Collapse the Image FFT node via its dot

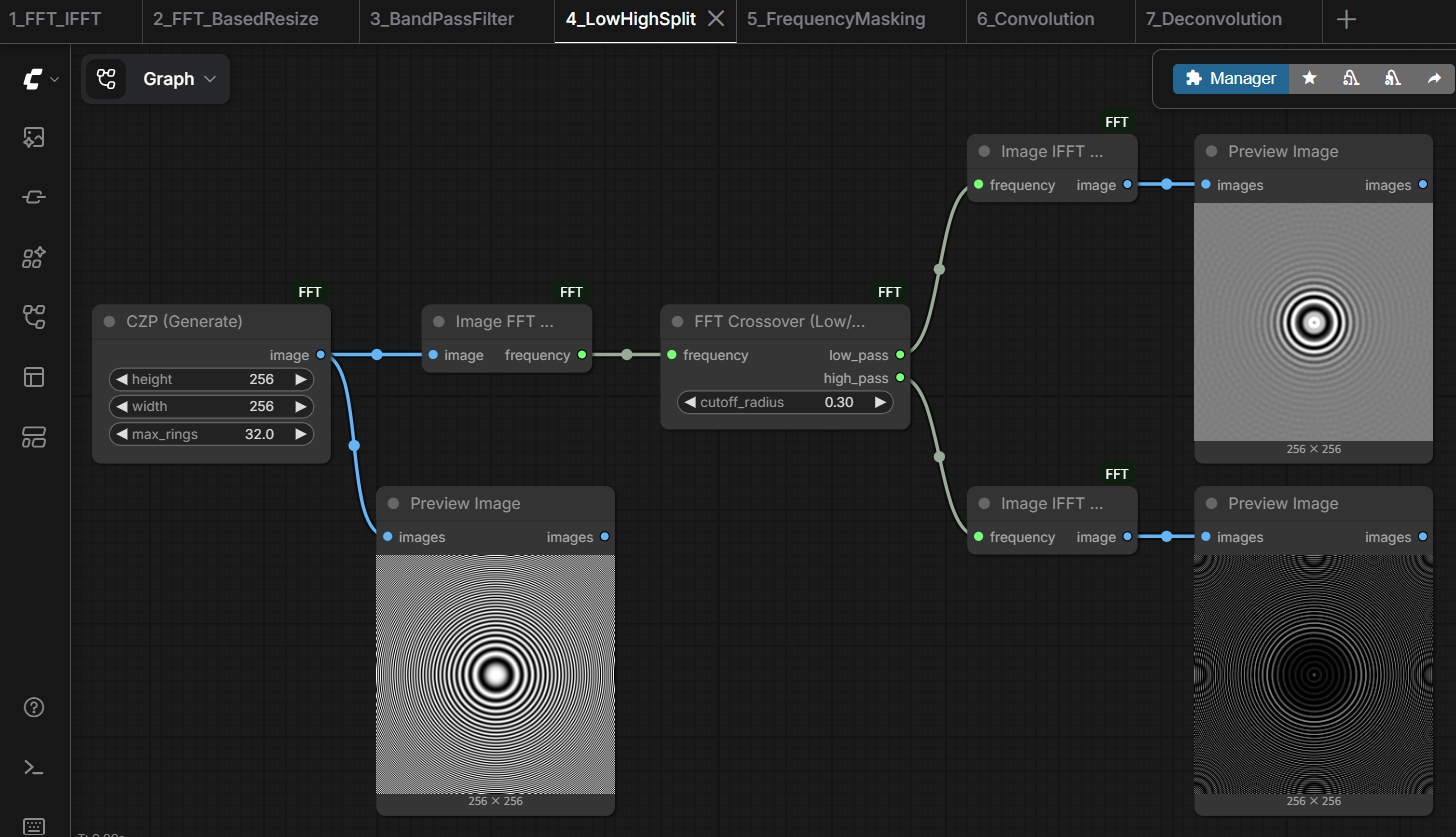(x=439, y=322)
